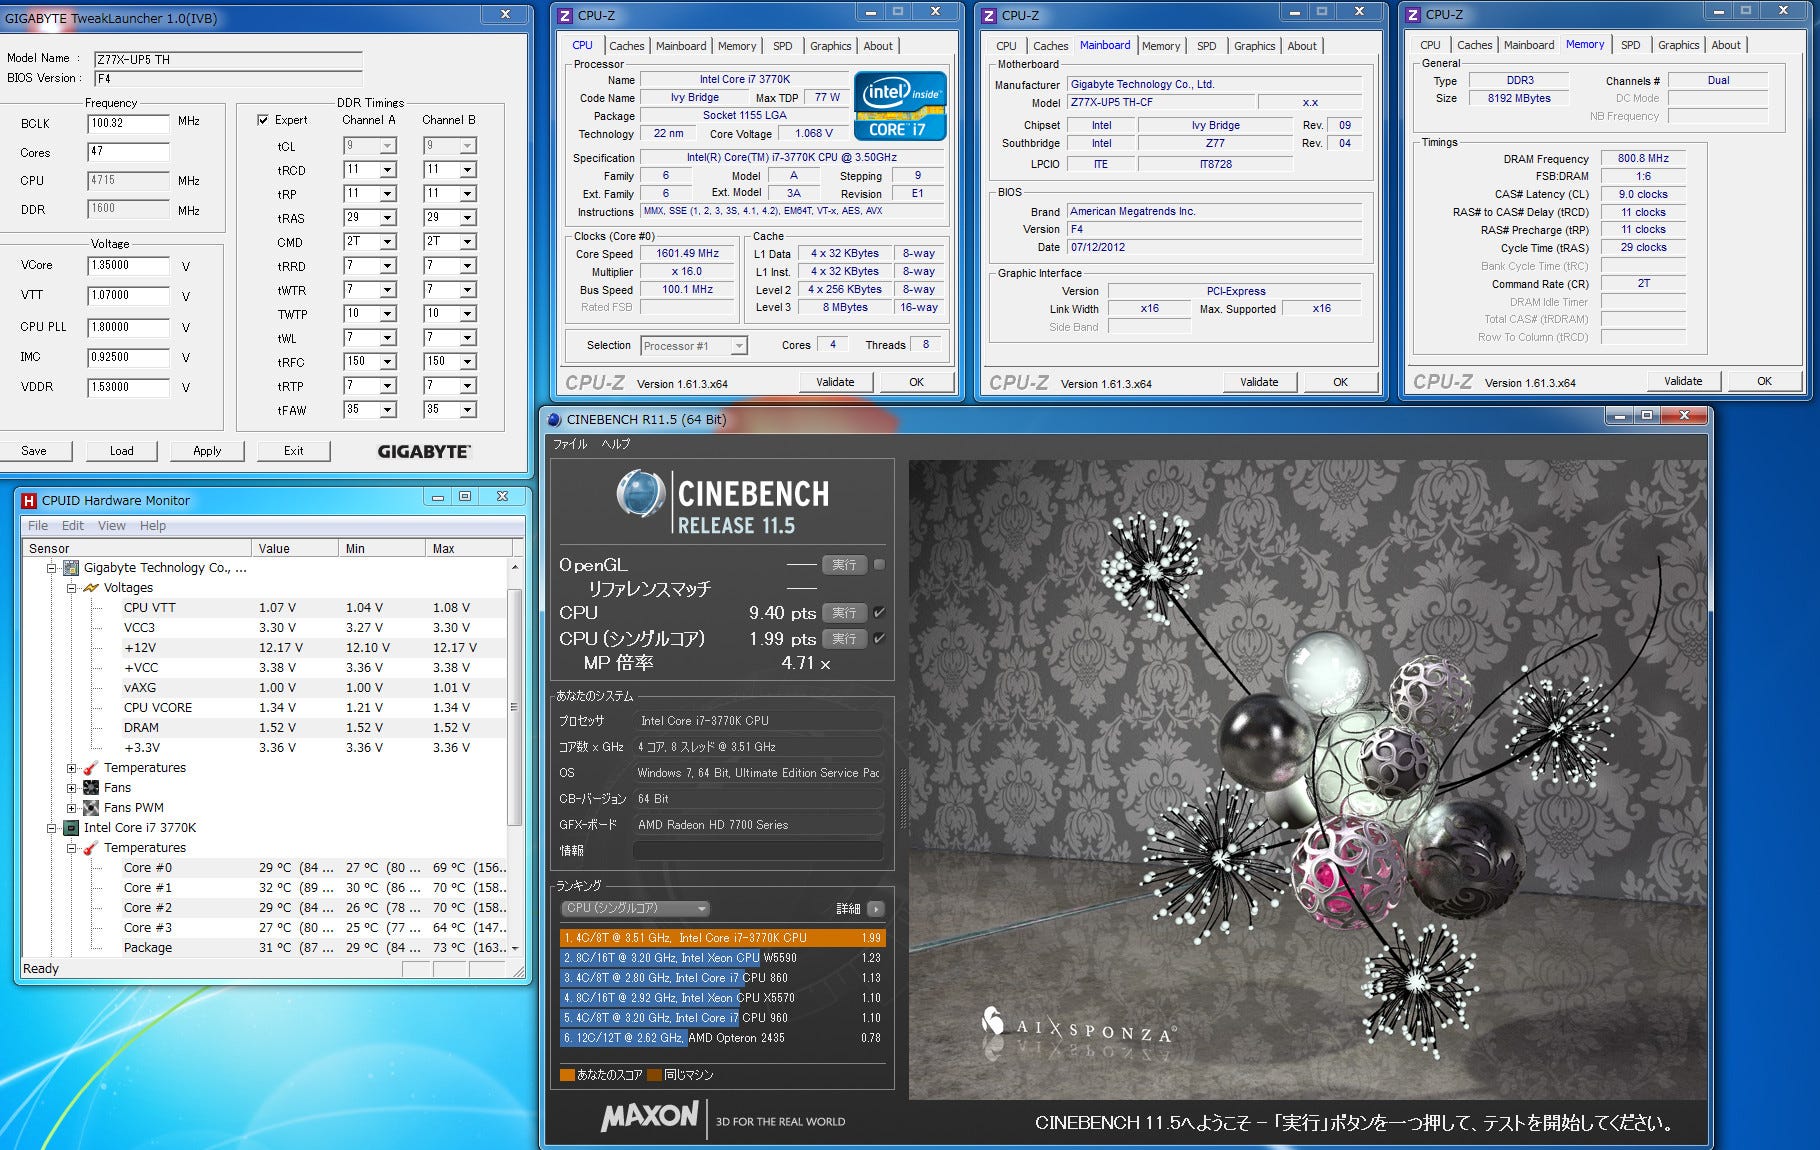1820x1150 pixels.
Task: Click the CPU-Z Z icon in Memory window
Action: [x=1413, y=15]
